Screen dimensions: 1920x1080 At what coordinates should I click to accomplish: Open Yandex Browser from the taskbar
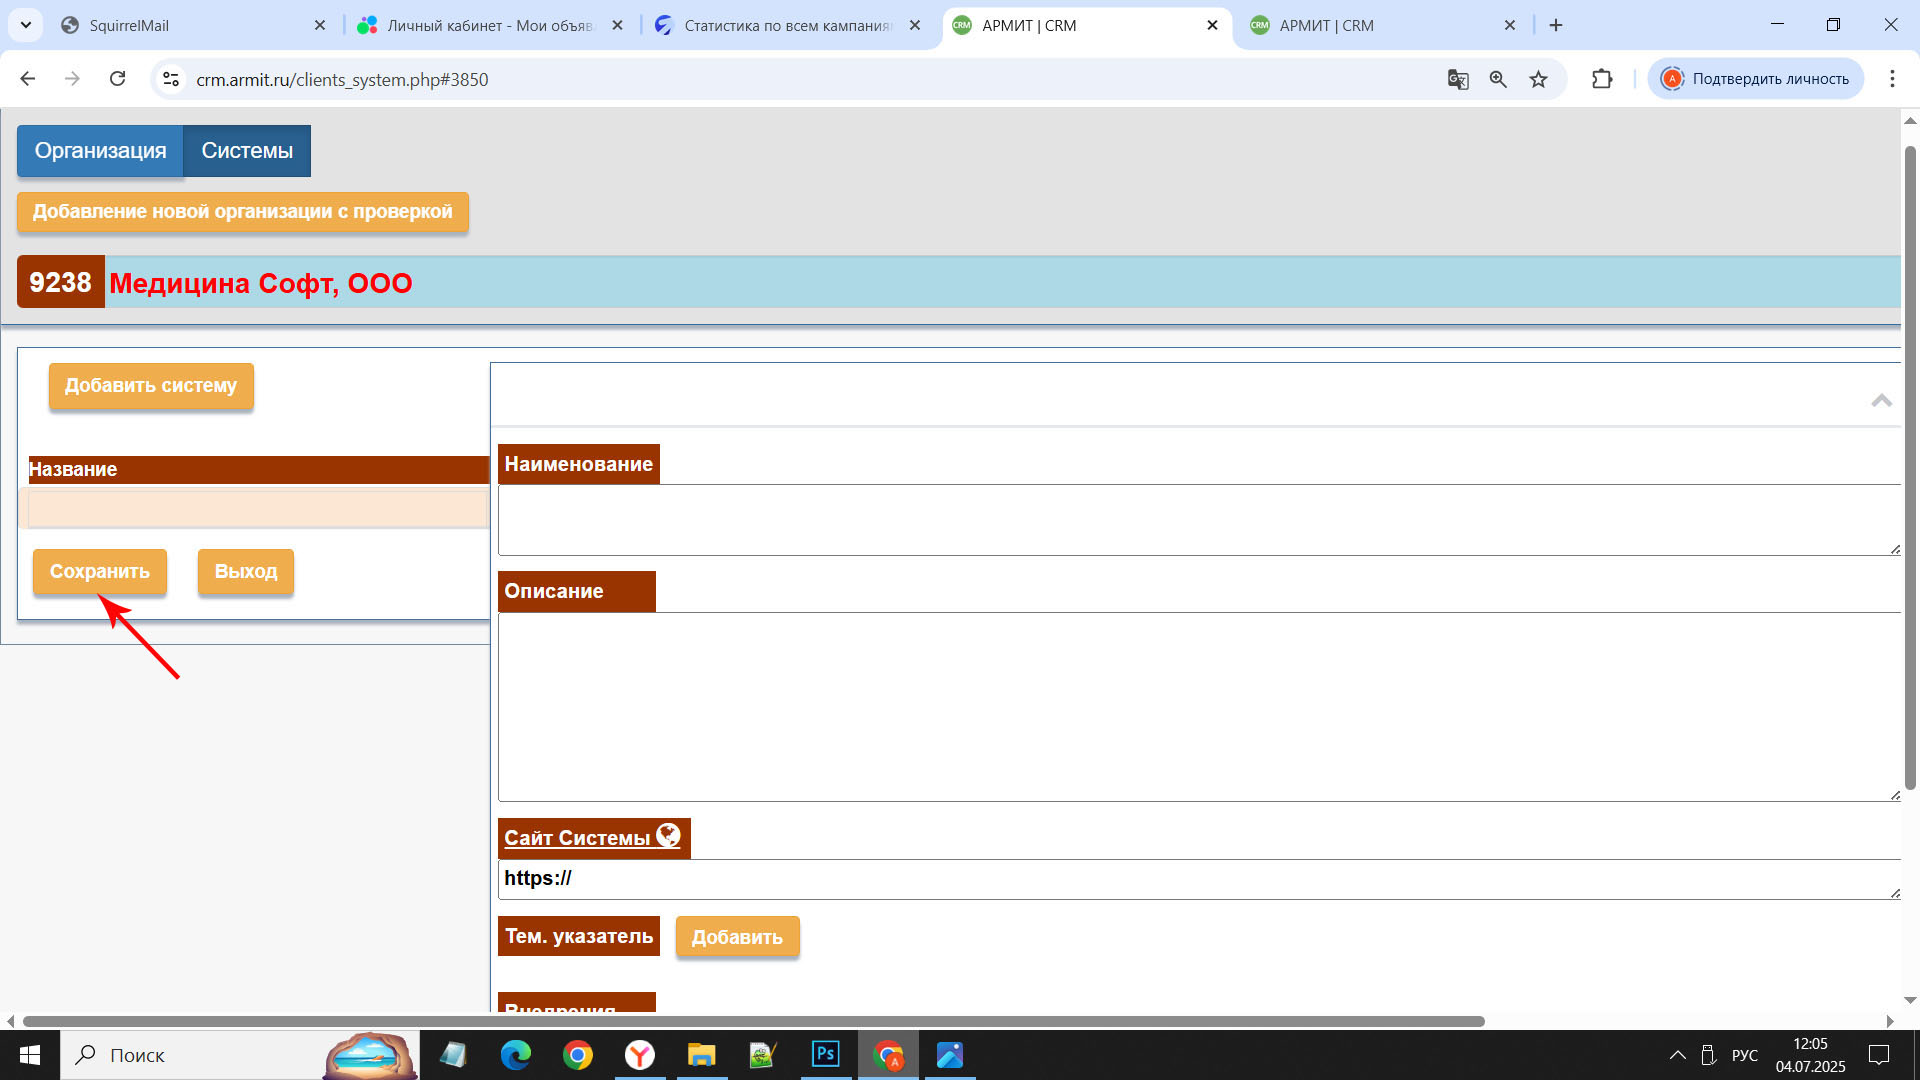point(640,1055)
